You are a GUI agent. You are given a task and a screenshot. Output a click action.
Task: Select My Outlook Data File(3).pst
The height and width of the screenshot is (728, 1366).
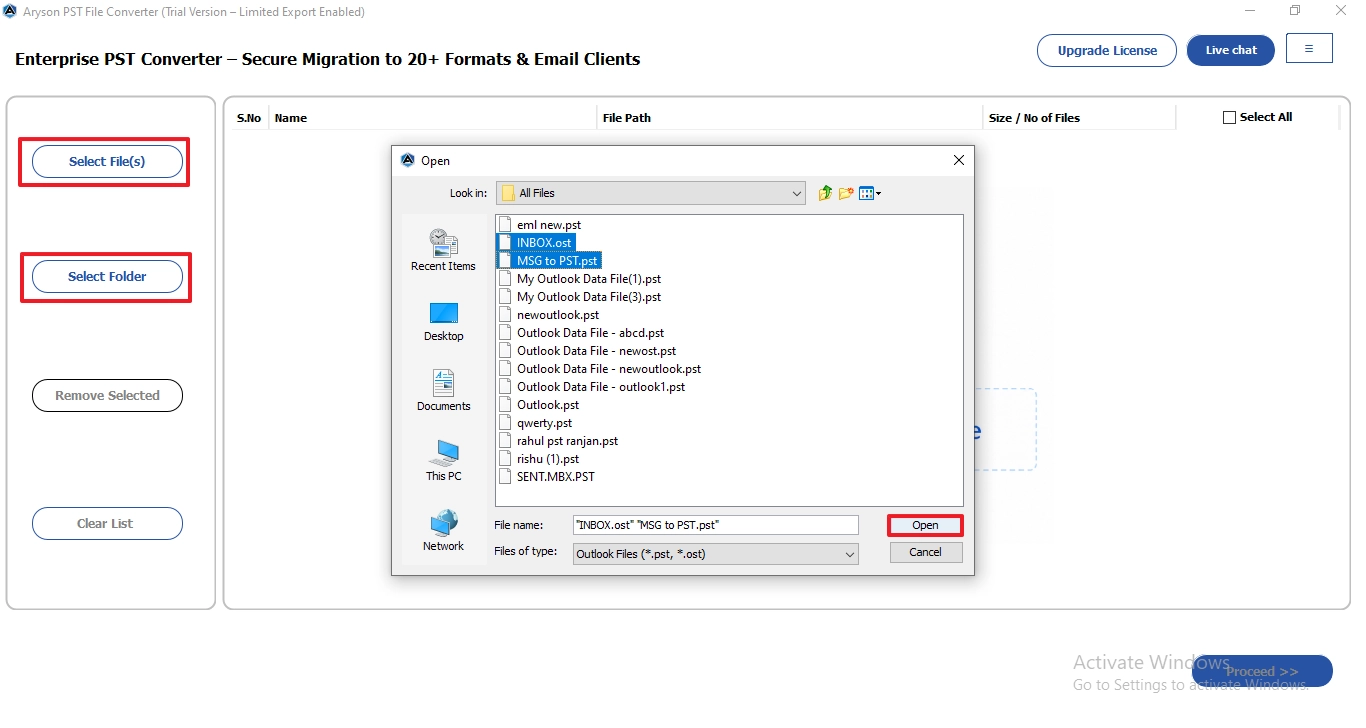point(589,297)
